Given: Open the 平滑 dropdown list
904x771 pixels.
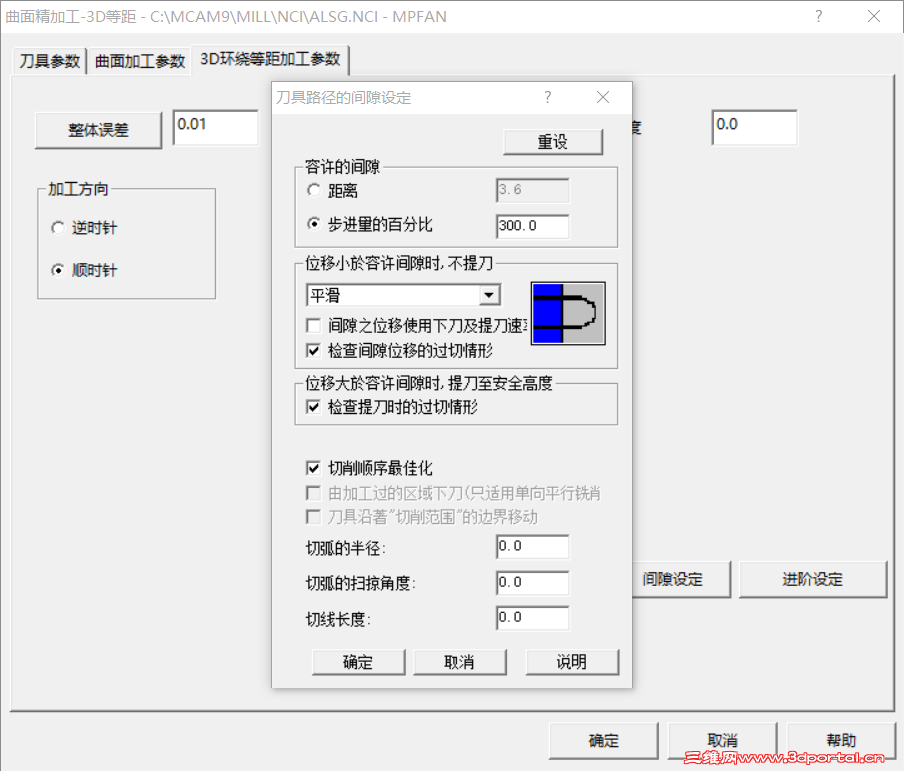Looking at the screenshot, I should click(490, 294).
